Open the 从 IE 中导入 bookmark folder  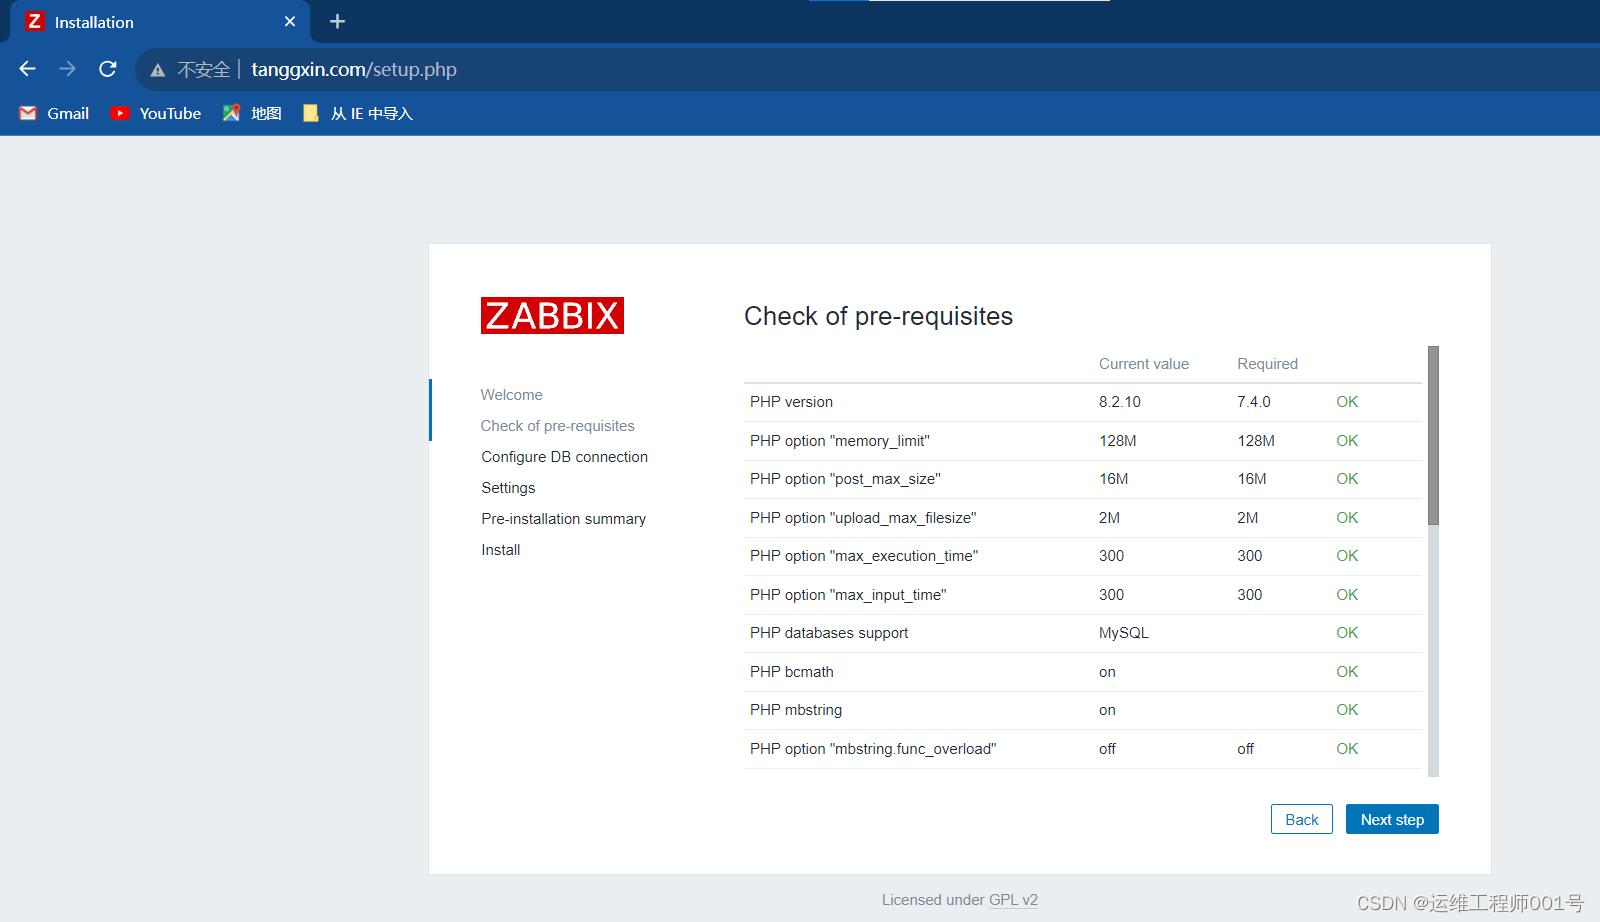click(x=358, y=113)
